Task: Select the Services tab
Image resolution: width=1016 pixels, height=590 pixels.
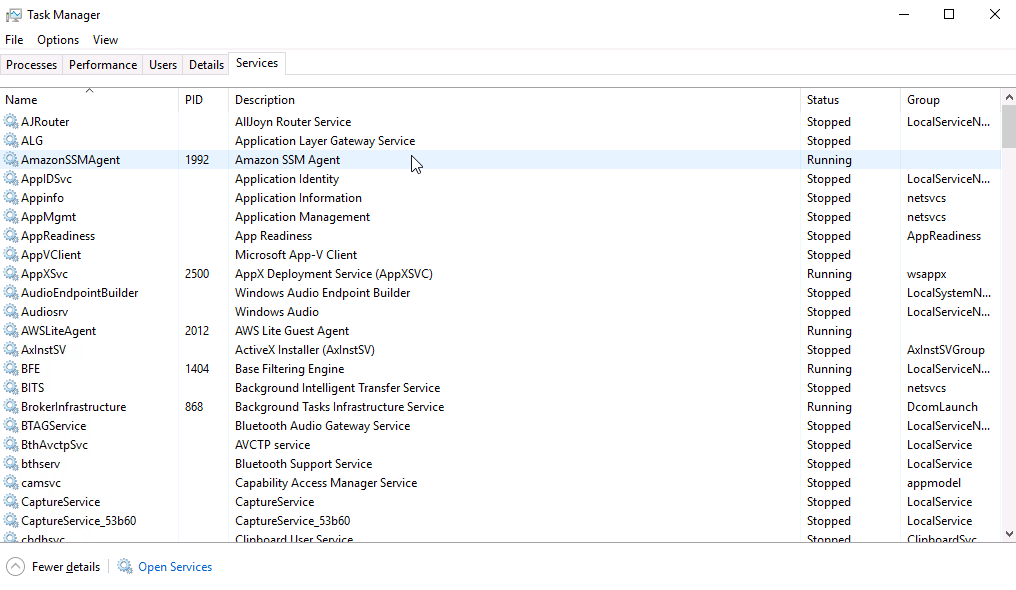Action: coord(257,63)
